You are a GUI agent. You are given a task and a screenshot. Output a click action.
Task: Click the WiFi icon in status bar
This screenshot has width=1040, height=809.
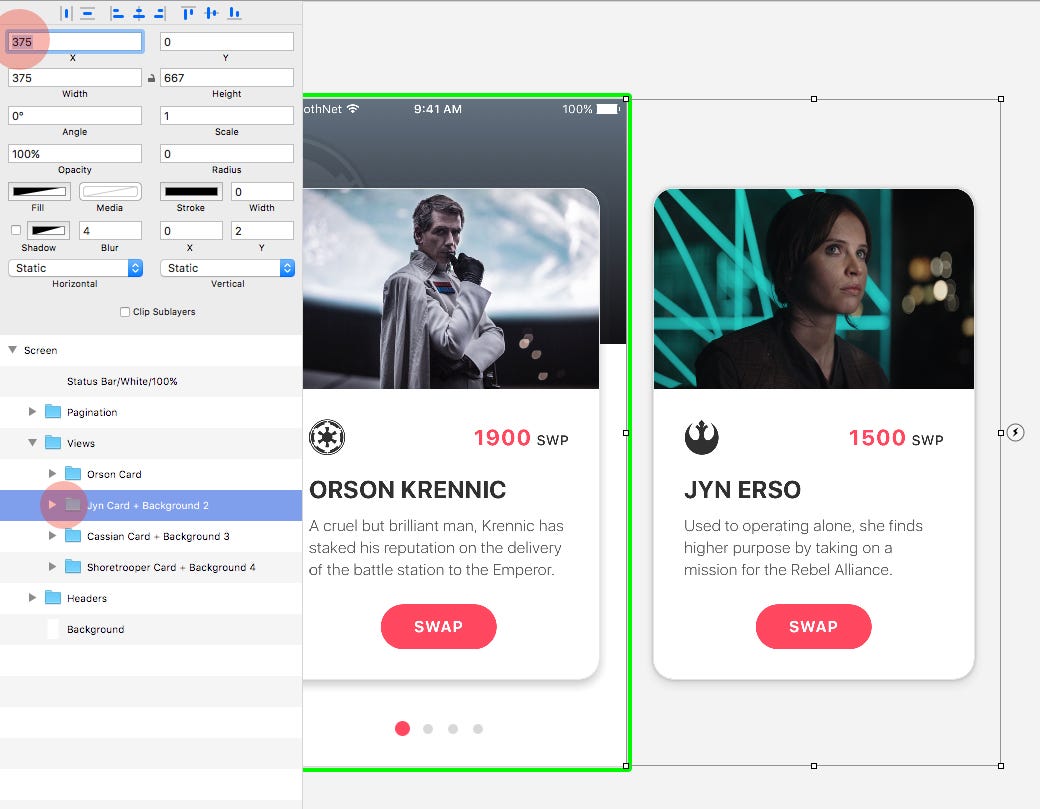(x=353, y=109)
